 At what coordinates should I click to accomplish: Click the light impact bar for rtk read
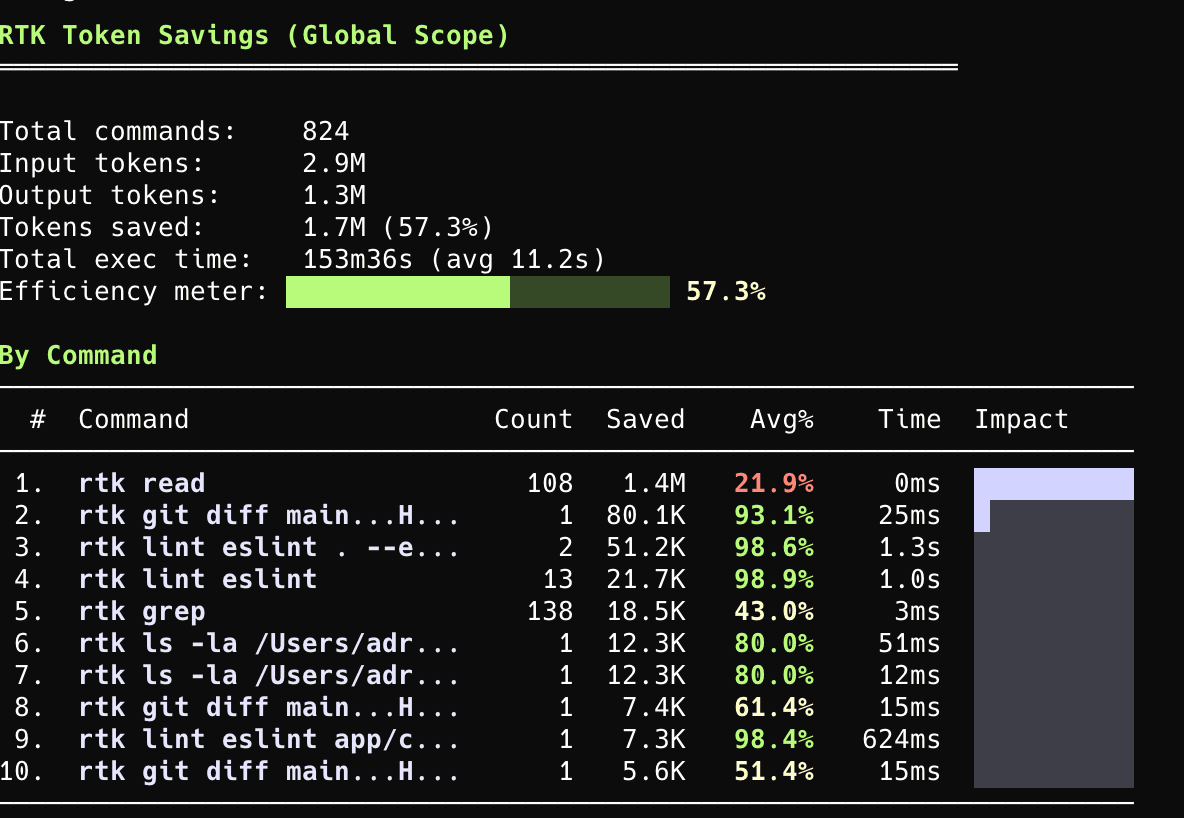coord(1054,484)
